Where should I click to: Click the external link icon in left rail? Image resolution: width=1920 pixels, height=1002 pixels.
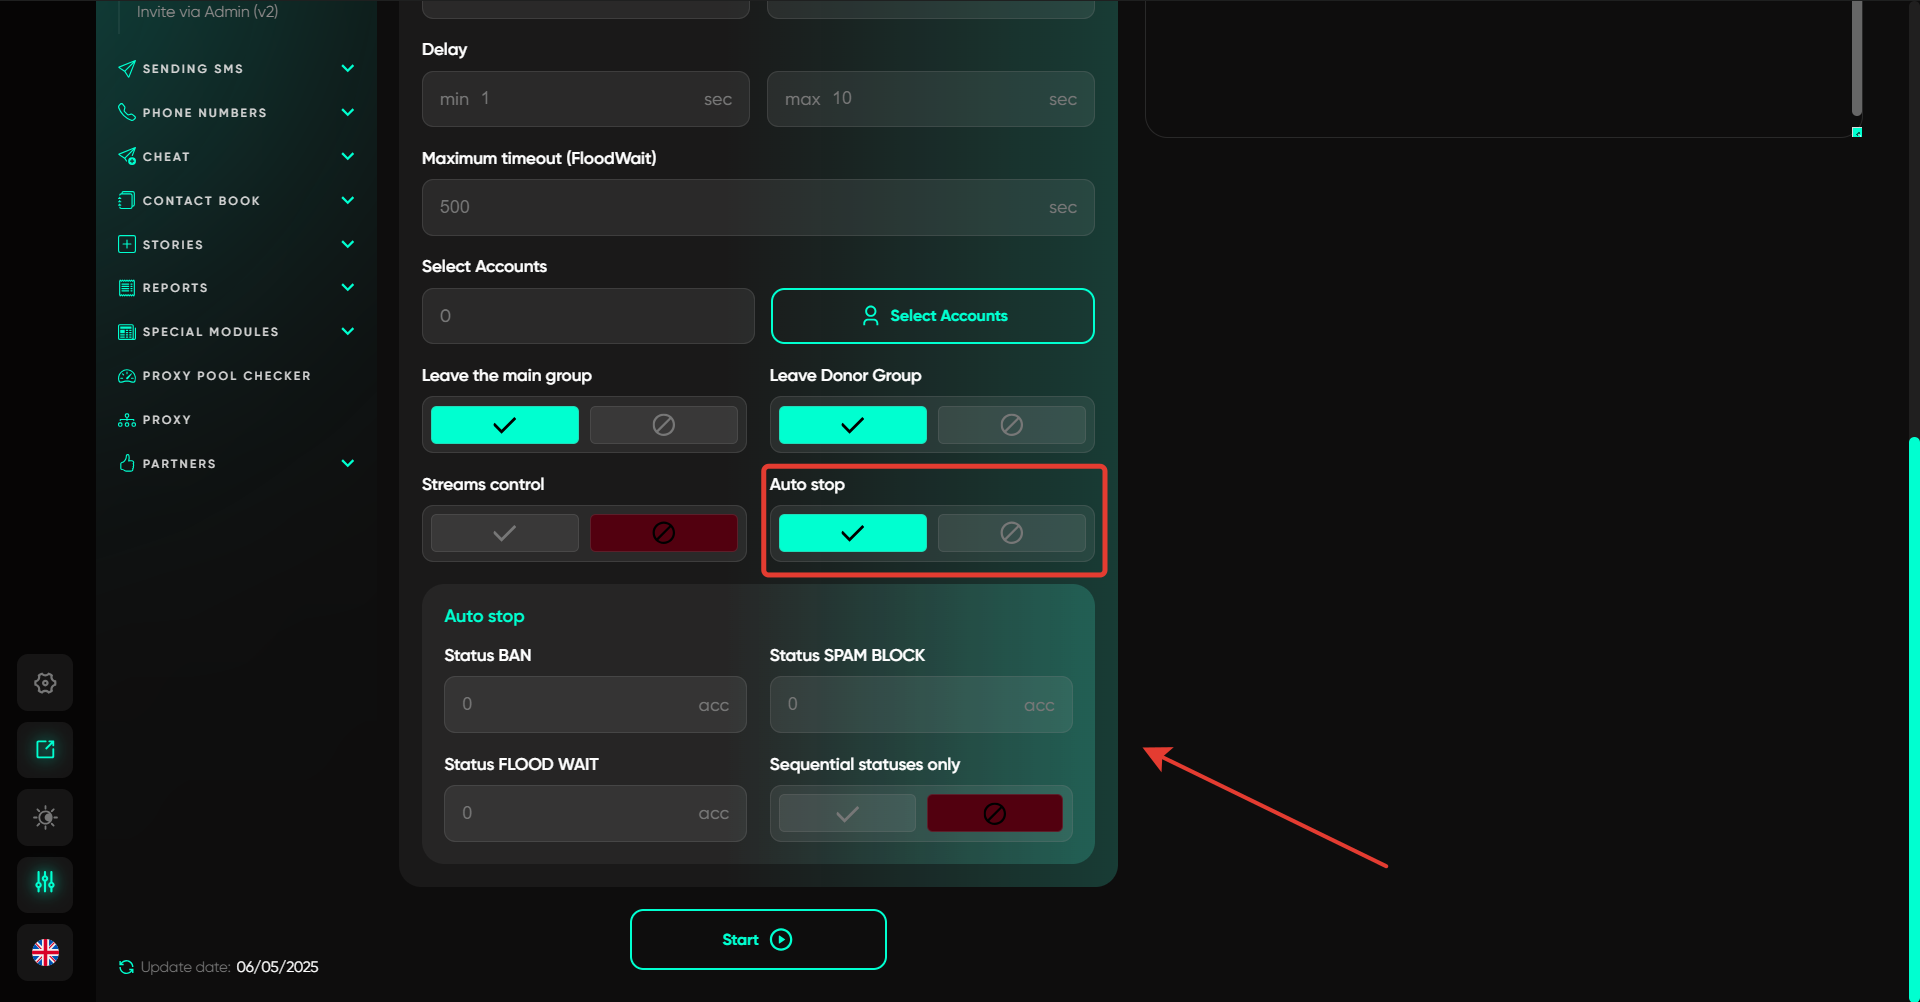tap(45, 750)
